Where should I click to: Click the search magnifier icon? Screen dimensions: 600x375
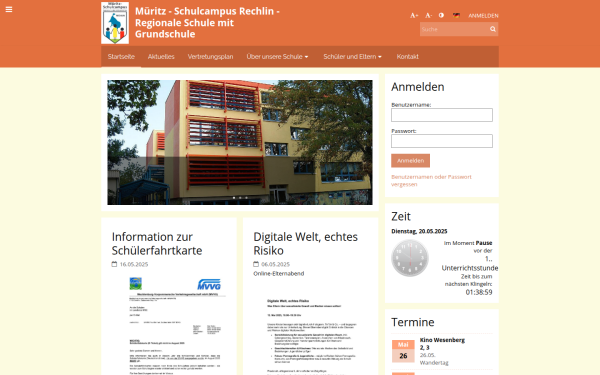(493, 29)
